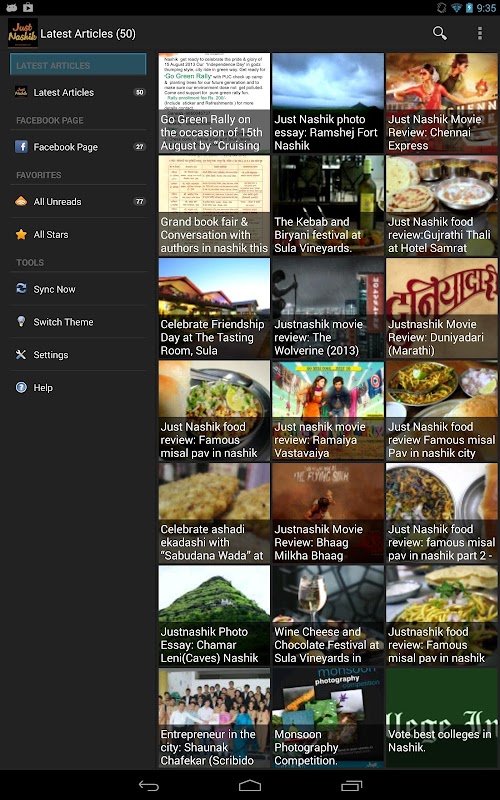Open All Stars list

click(x=78, y=235)
